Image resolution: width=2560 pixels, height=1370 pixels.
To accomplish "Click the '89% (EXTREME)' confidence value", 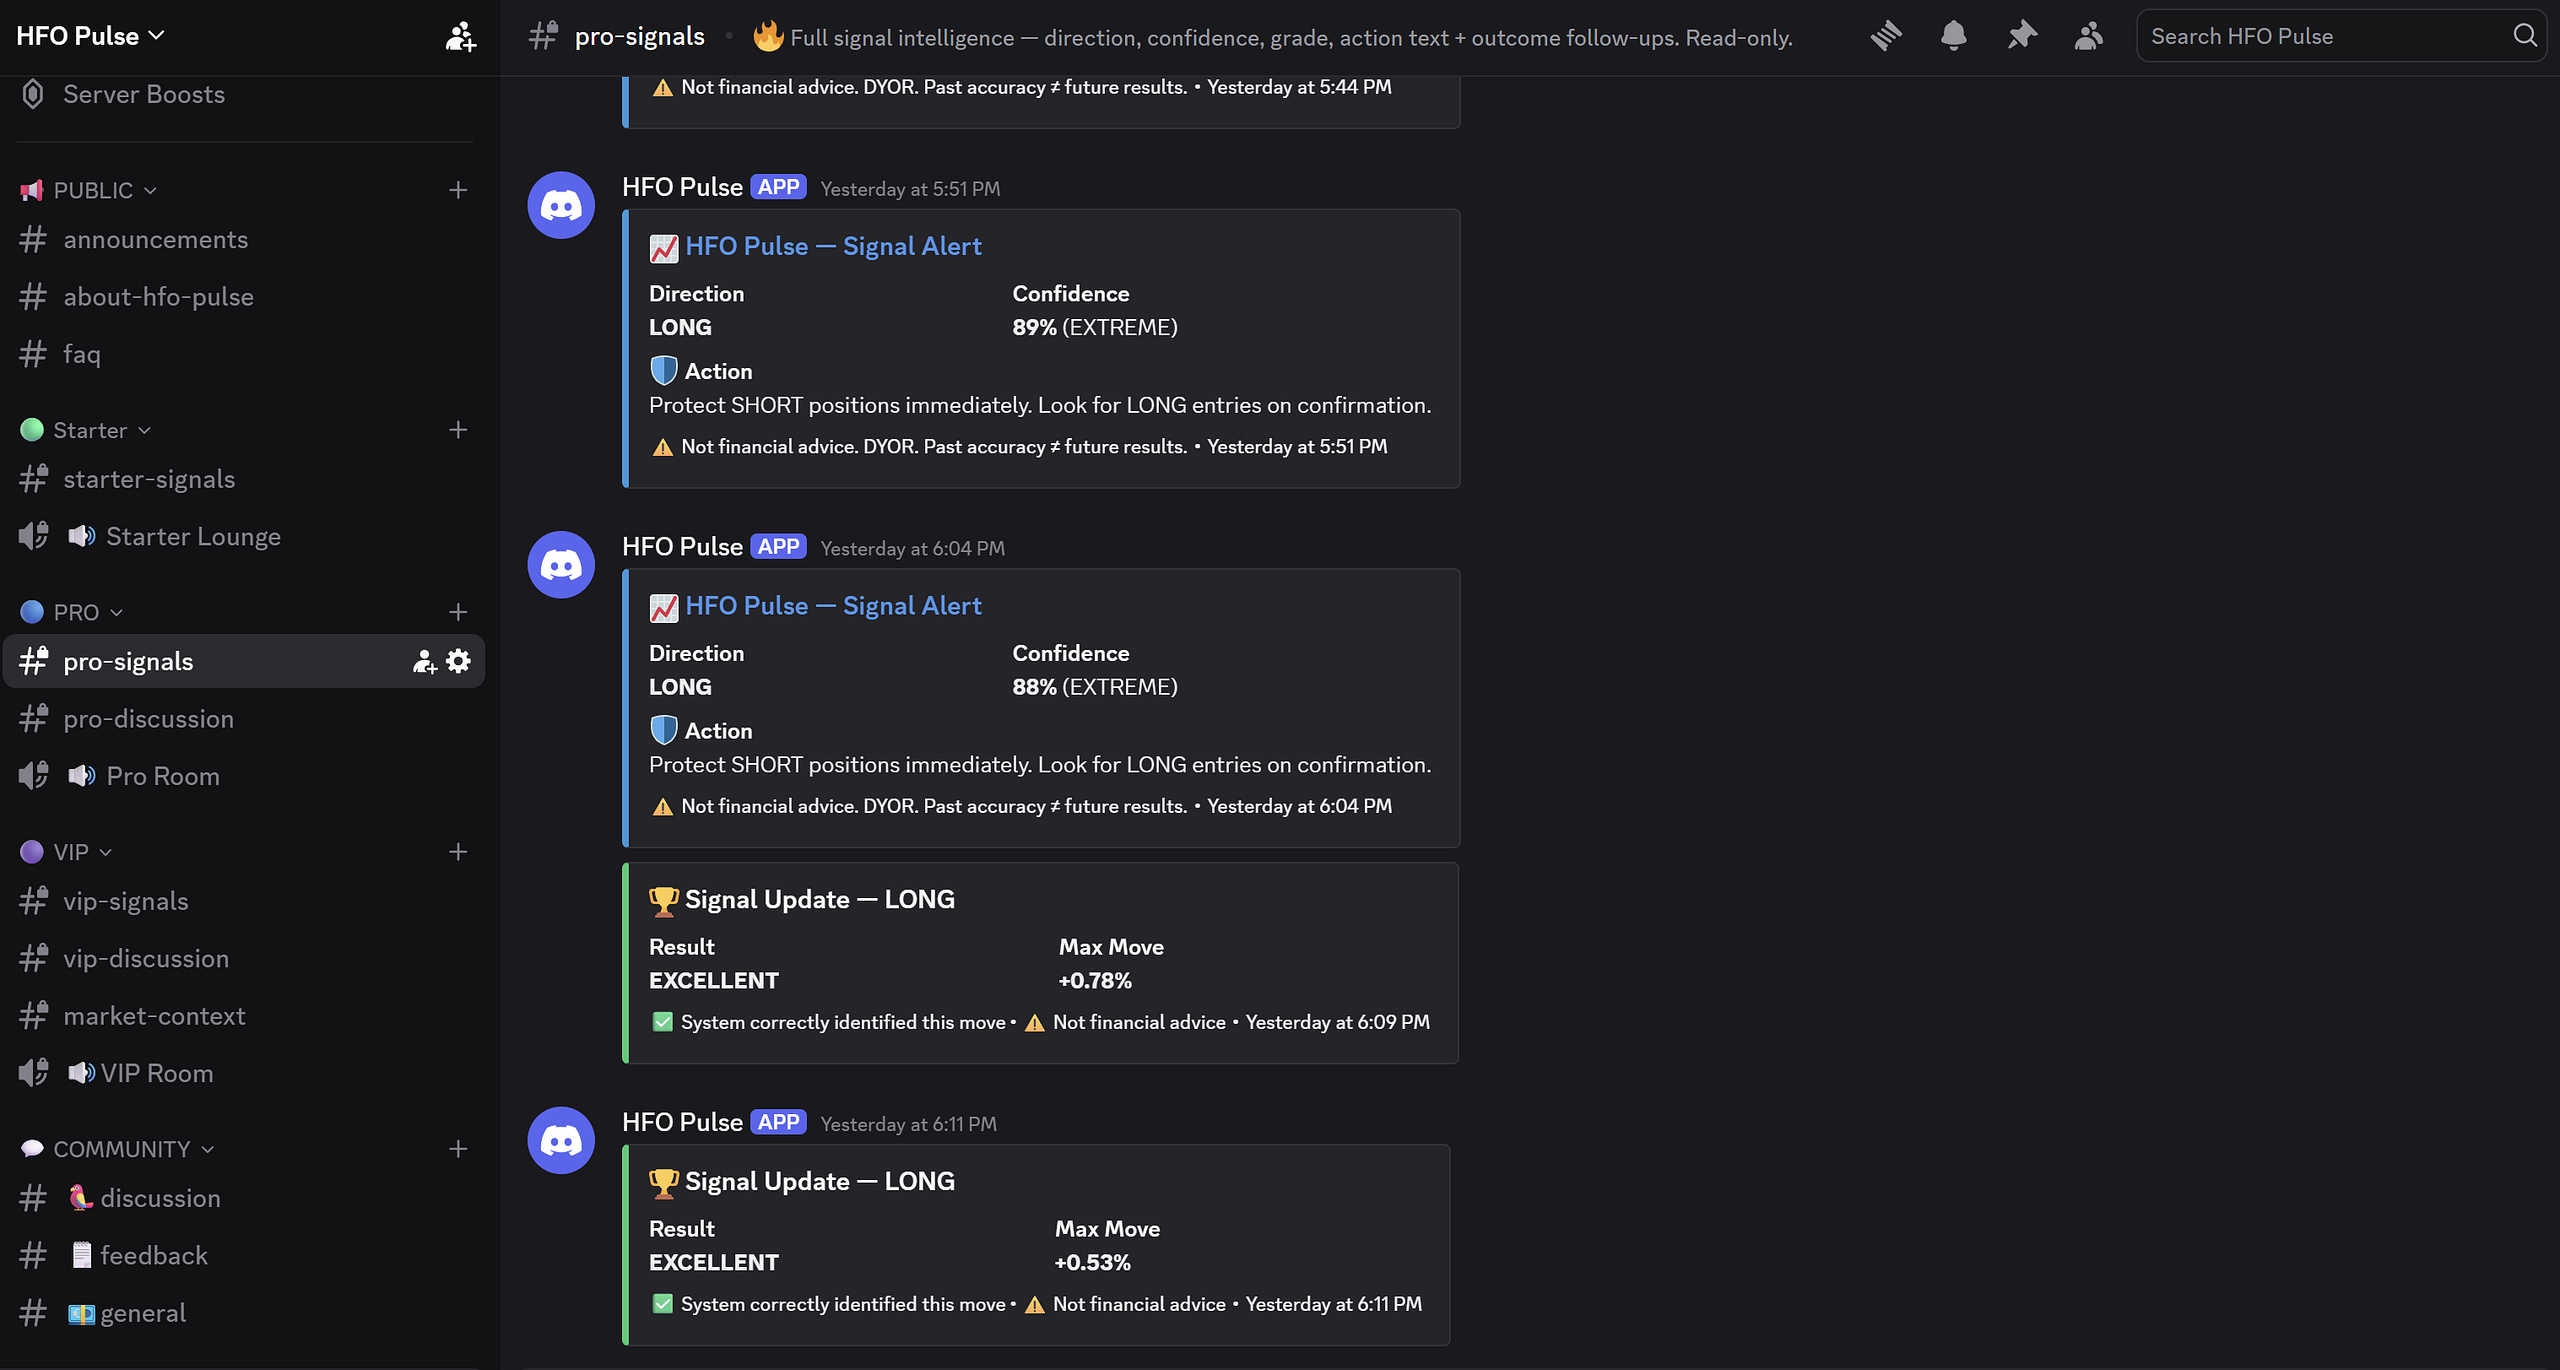I will coord(1095,328).
